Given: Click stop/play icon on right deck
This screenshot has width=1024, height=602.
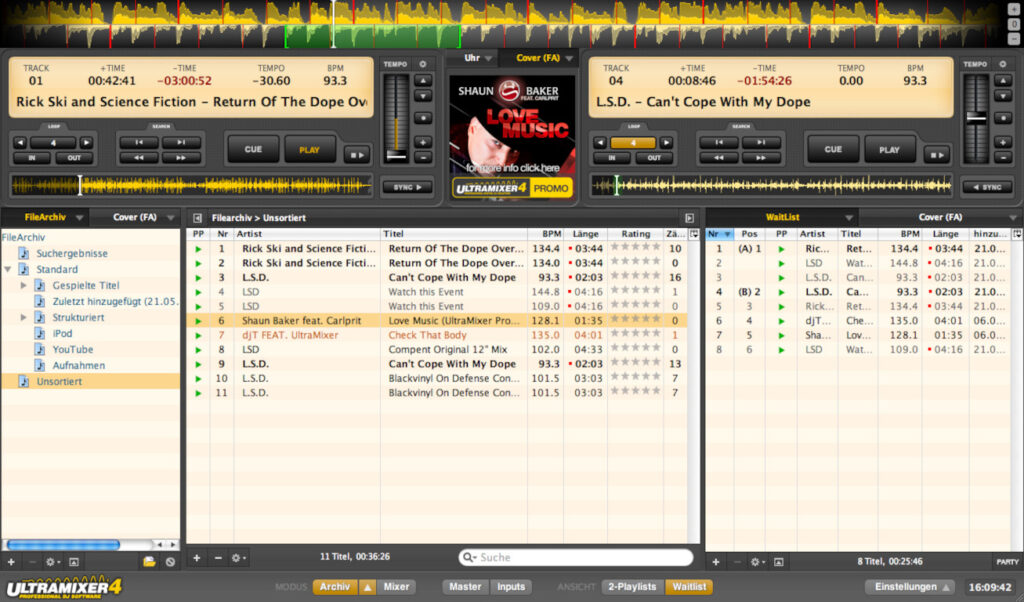Looking at the screenshot, I should [936, 154].
